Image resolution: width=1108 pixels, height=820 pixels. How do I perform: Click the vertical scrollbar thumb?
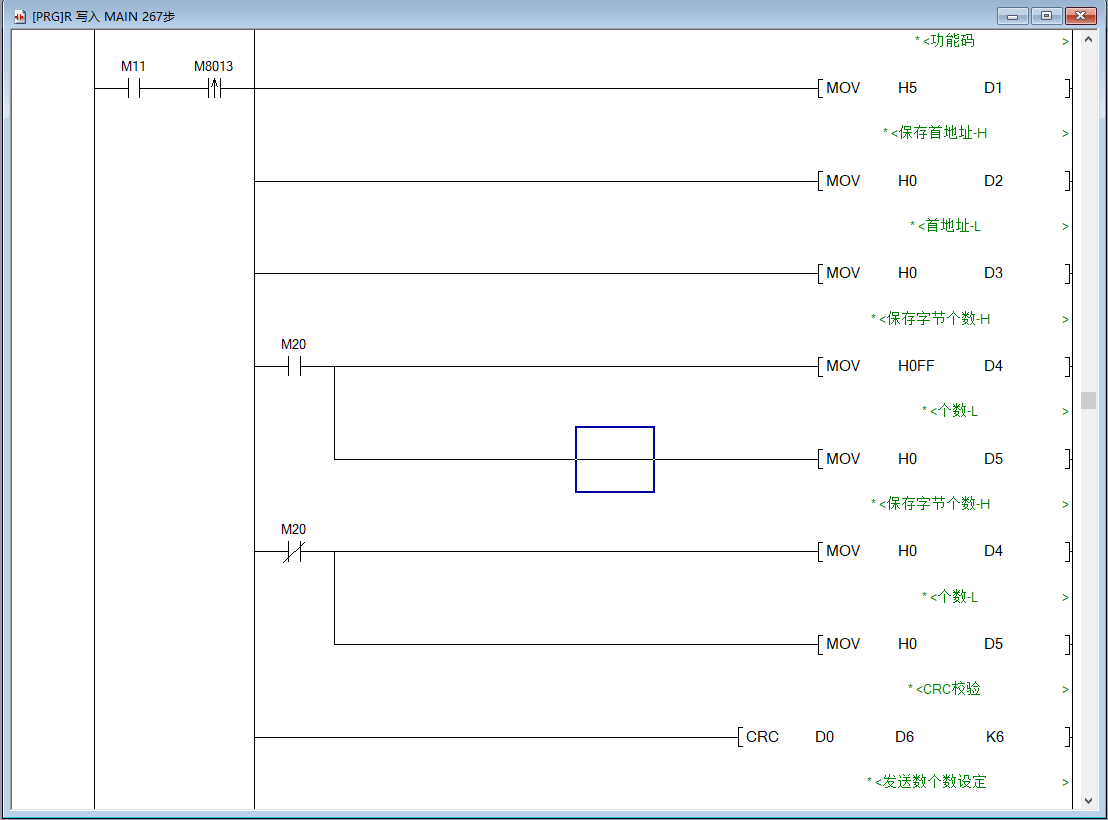[x=1088, y=400]
